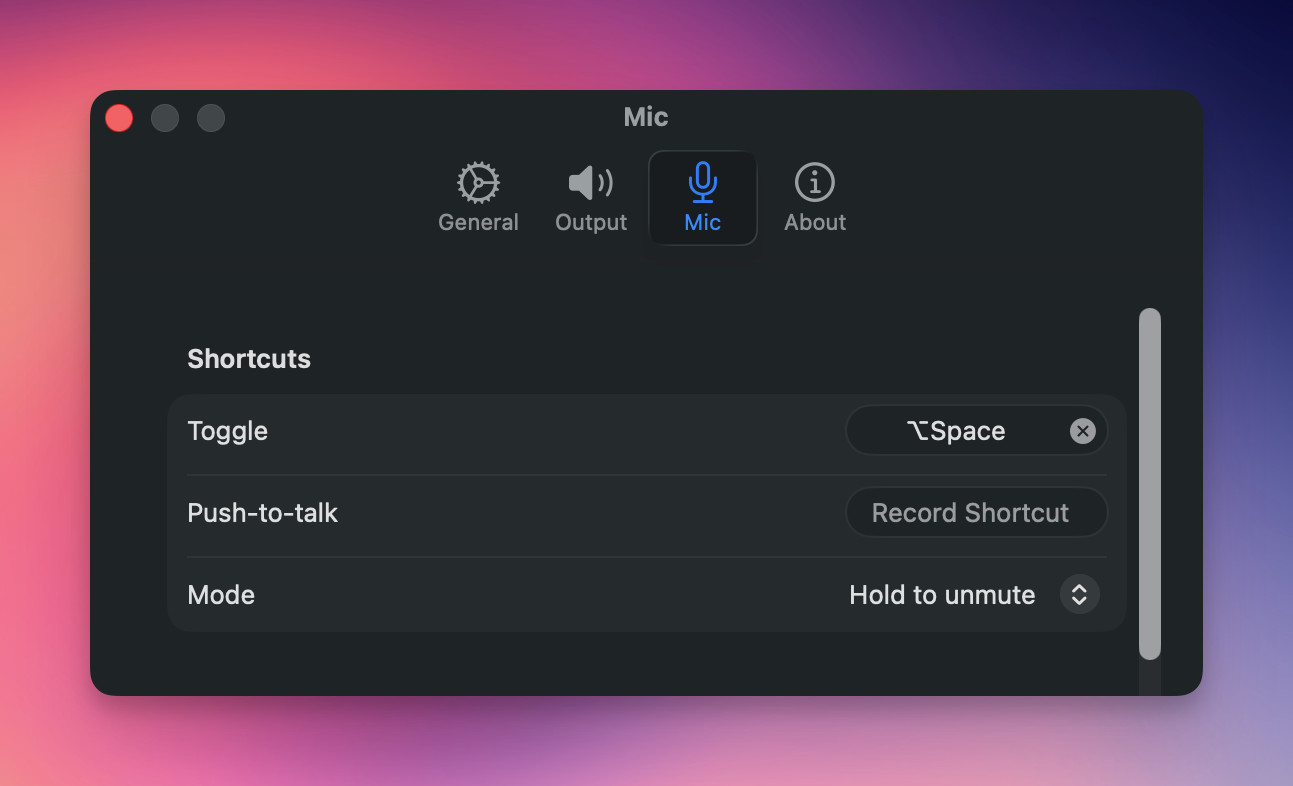Record a Push-to-talk shortcut

976,513
